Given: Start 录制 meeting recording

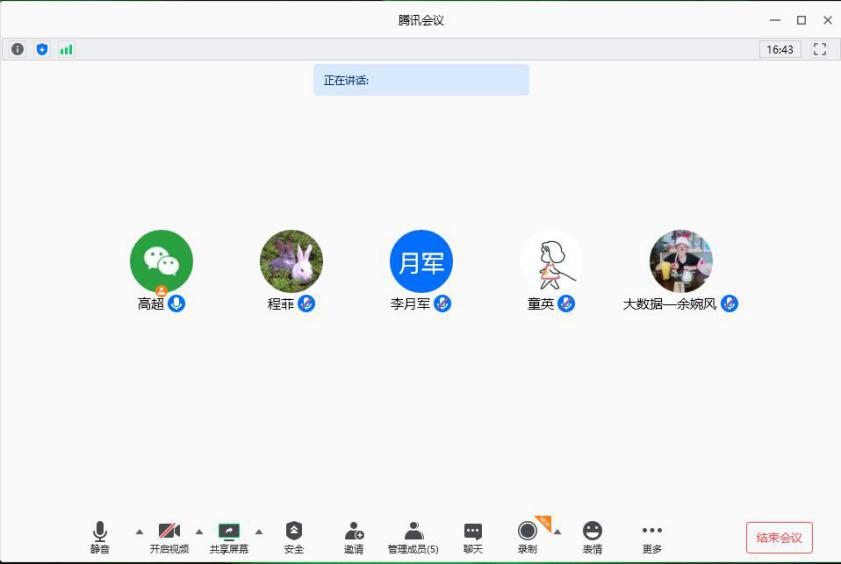Looking at the screenshot, I should (x=527, y=536).
